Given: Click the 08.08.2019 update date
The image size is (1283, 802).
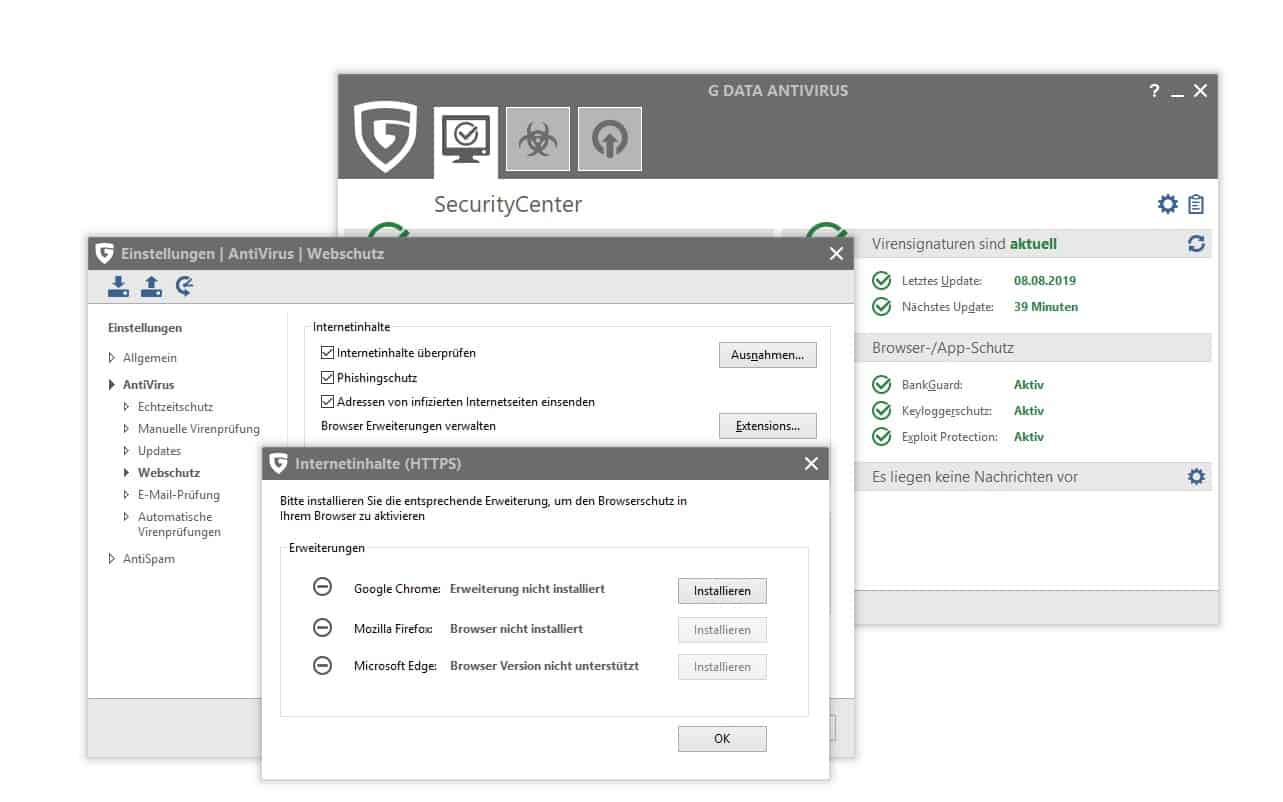Looking at the screenshot, I should [x=1045, y=281].
